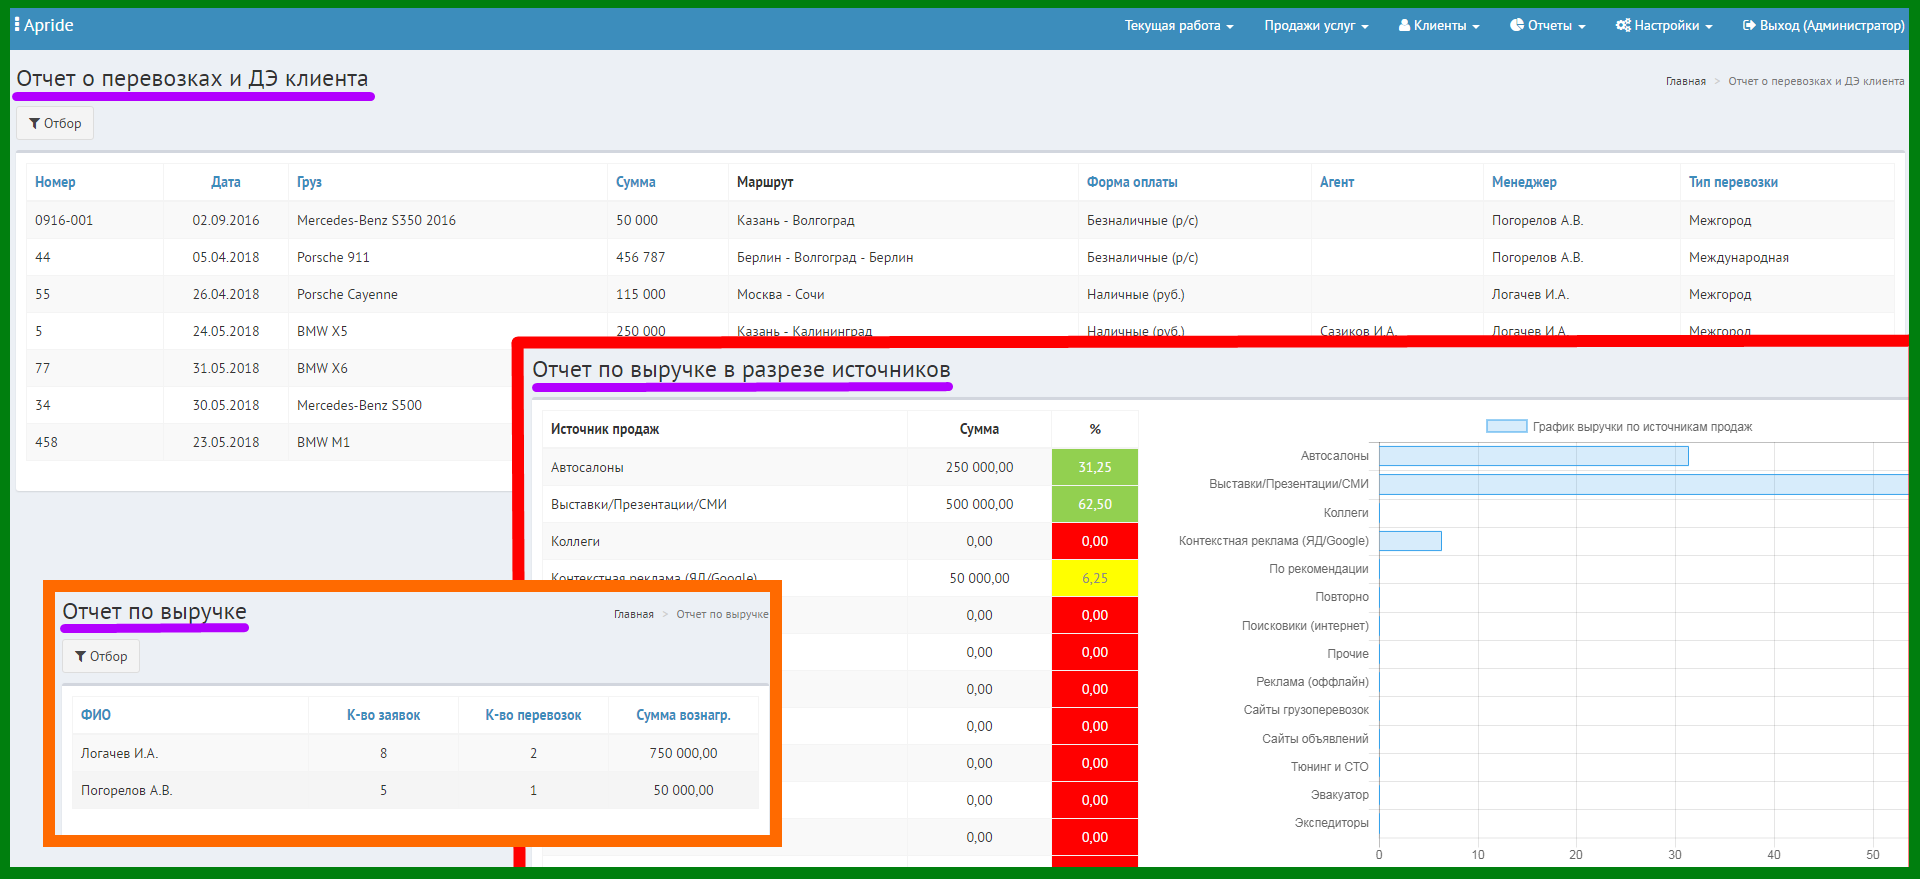The height and width of the screenshot is (879, 1920).
Task: Click the gears icon beside Настройки
Action: pos(1623,25)
